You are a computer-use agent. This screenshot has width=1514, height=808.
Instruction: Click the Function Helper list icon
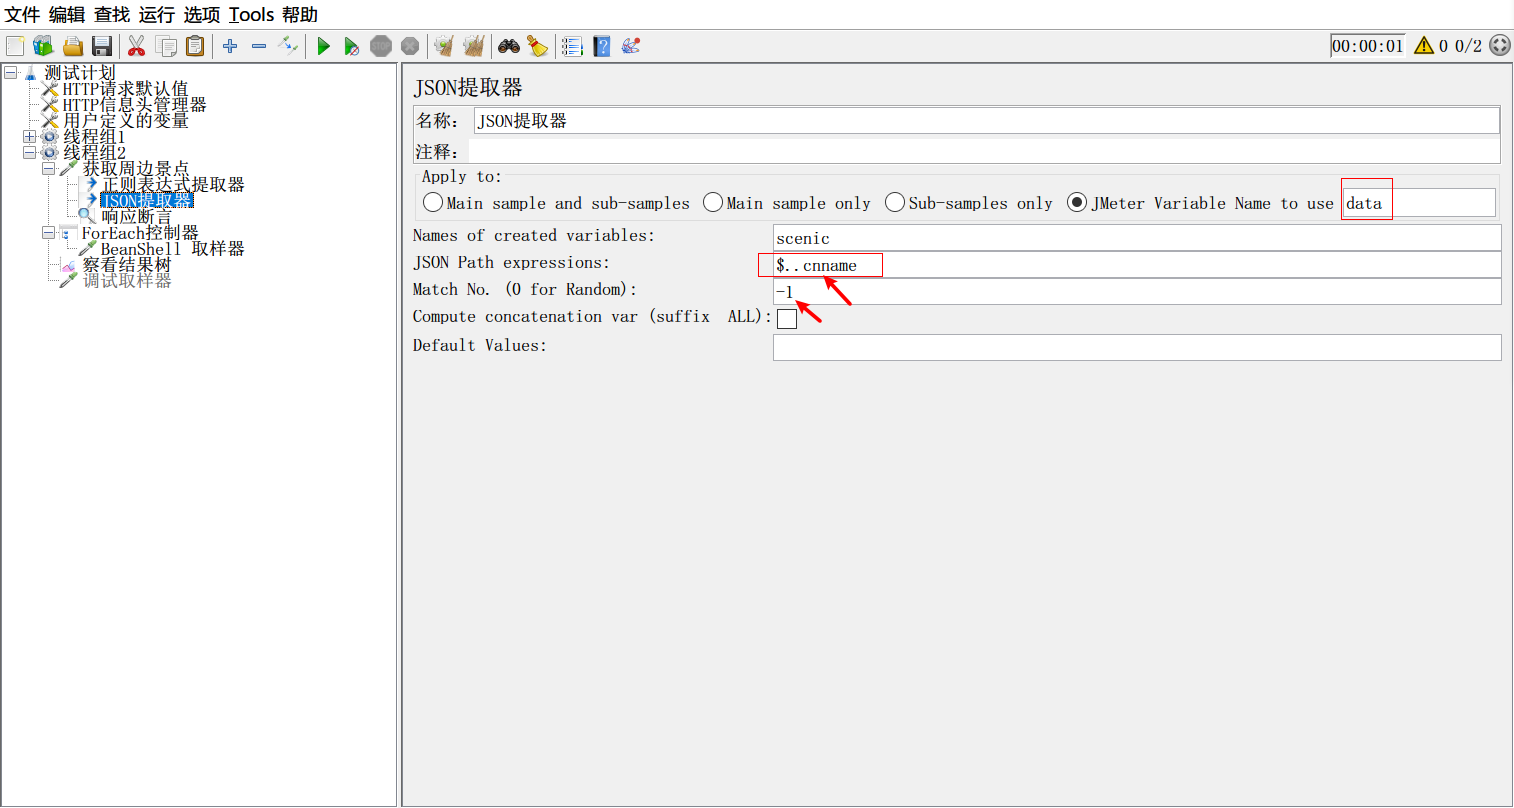pyautogui.click(x=572, y=46)
